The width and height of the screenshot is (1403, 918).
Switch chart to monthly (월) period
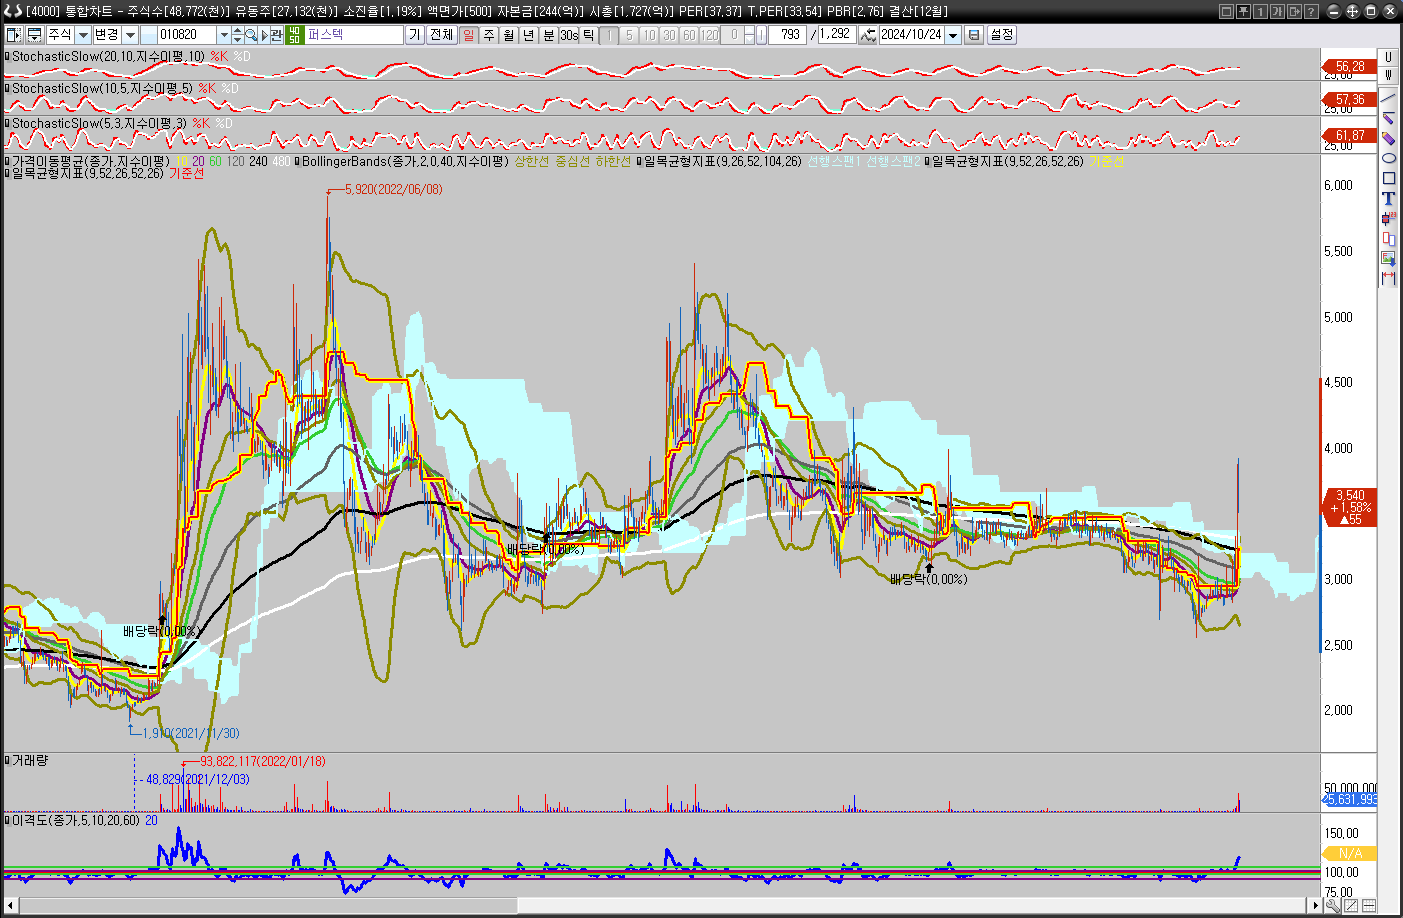coord(508,35)
